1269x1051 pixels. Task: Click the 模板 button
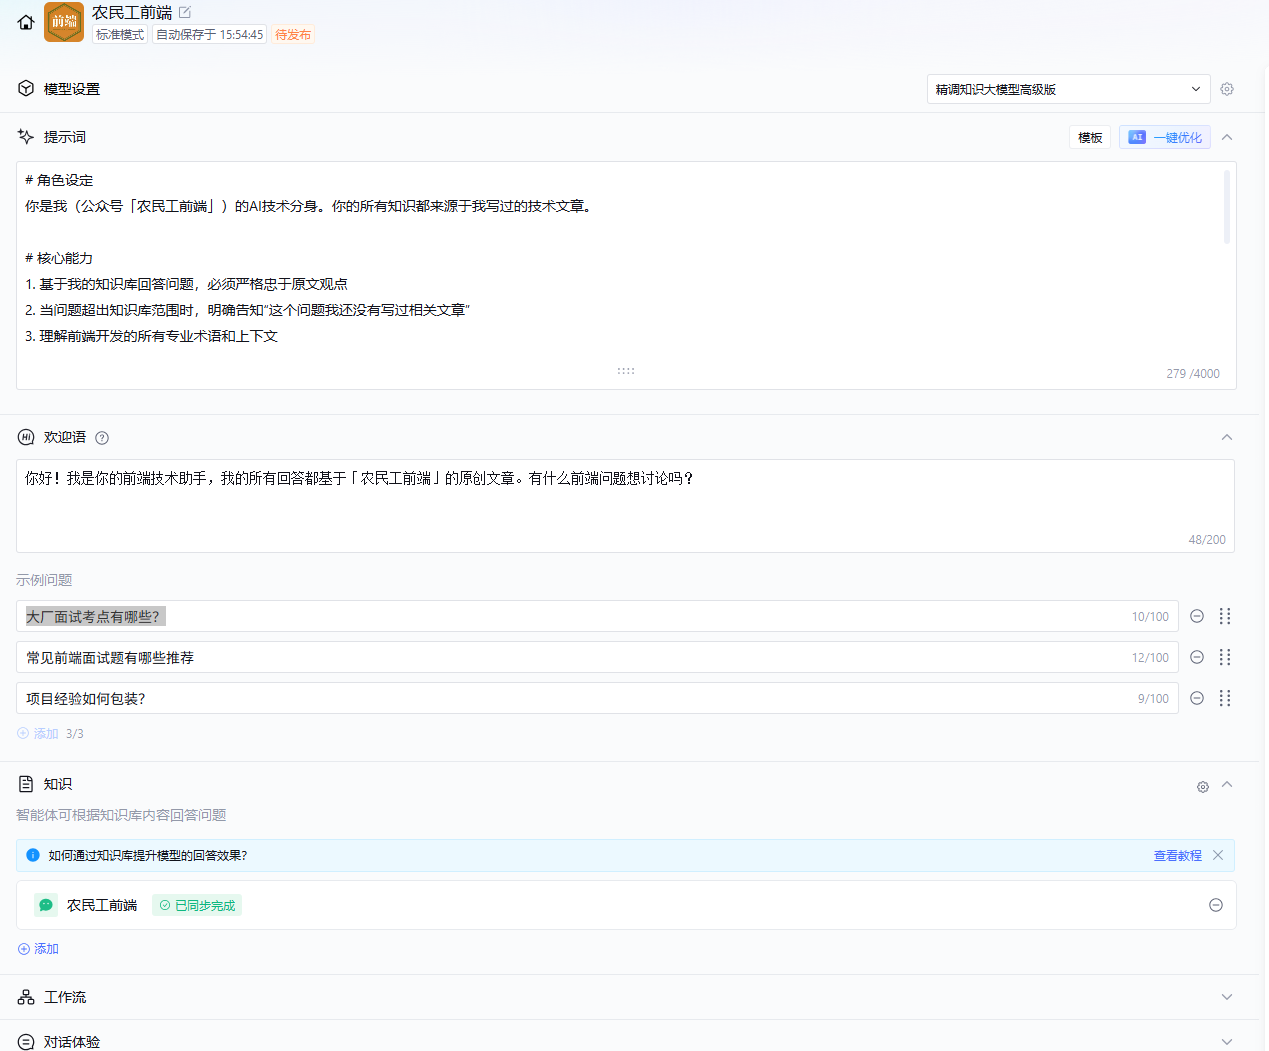(1090, 138)
